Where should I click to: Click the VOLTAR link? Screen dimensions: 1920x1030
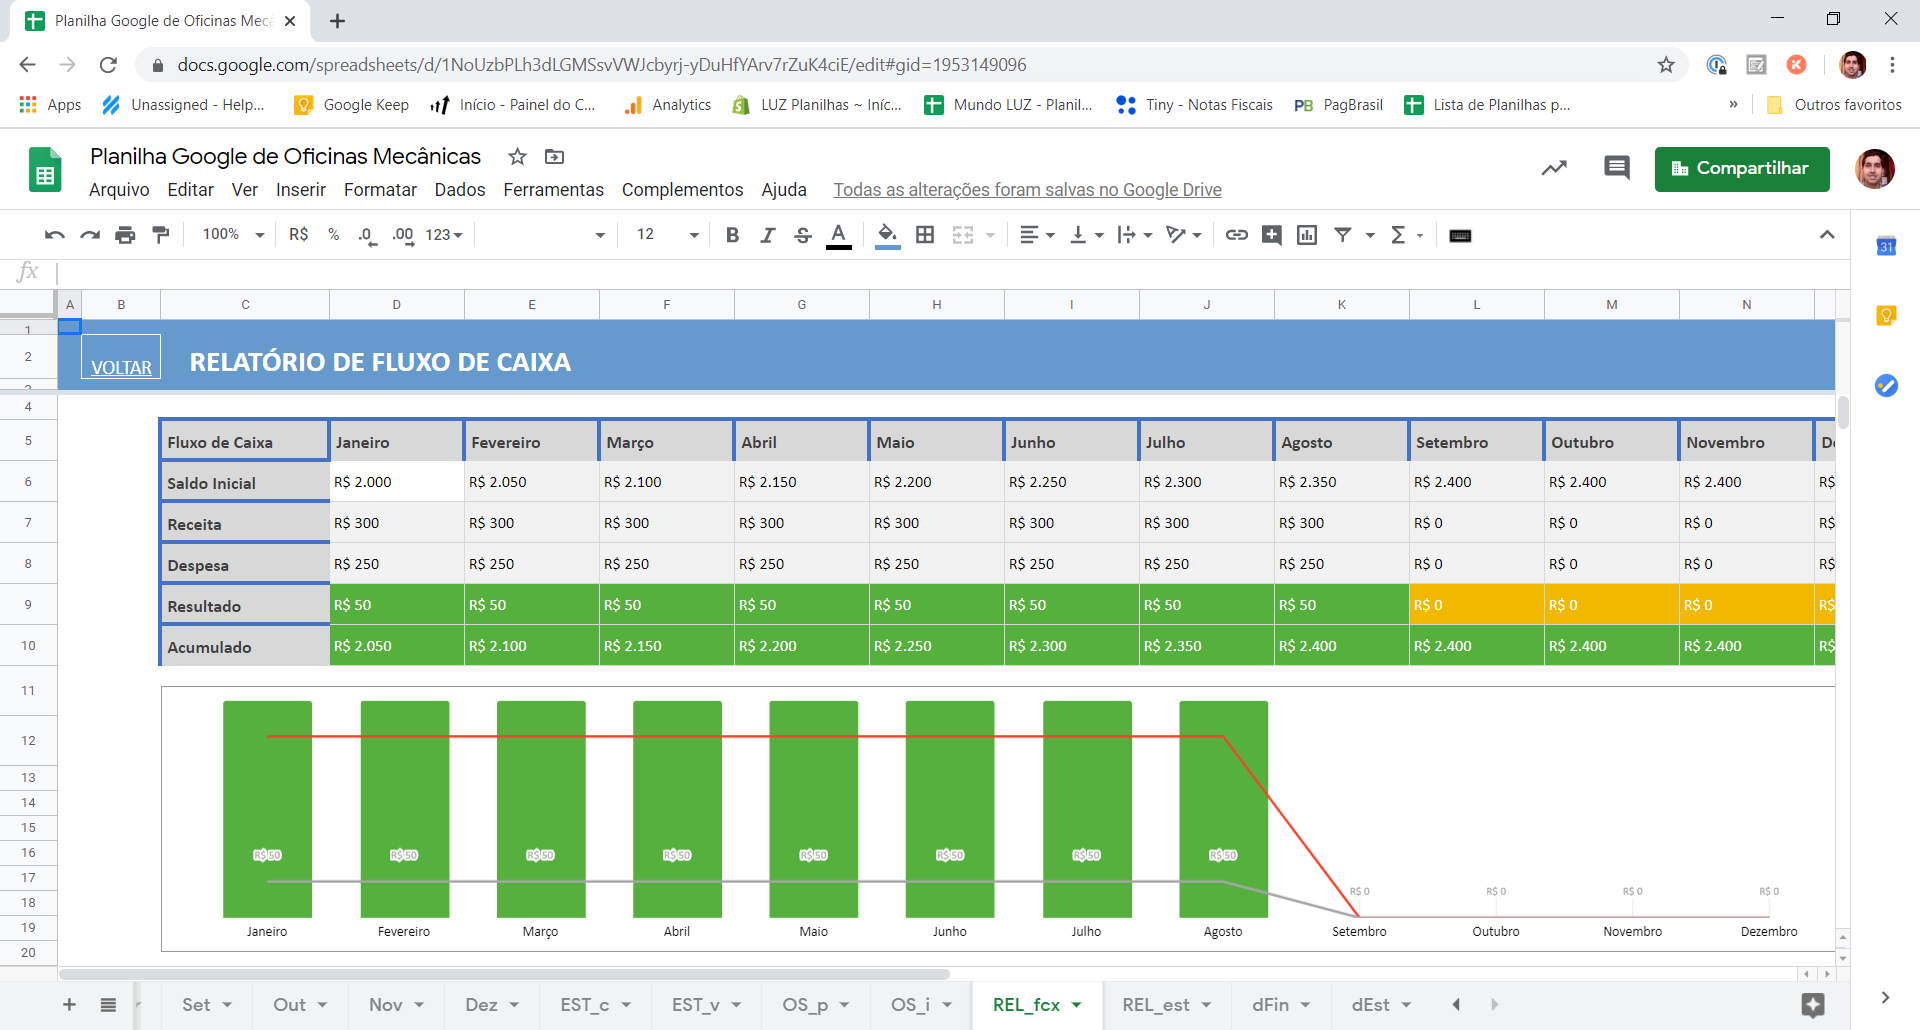click(121, 368)
